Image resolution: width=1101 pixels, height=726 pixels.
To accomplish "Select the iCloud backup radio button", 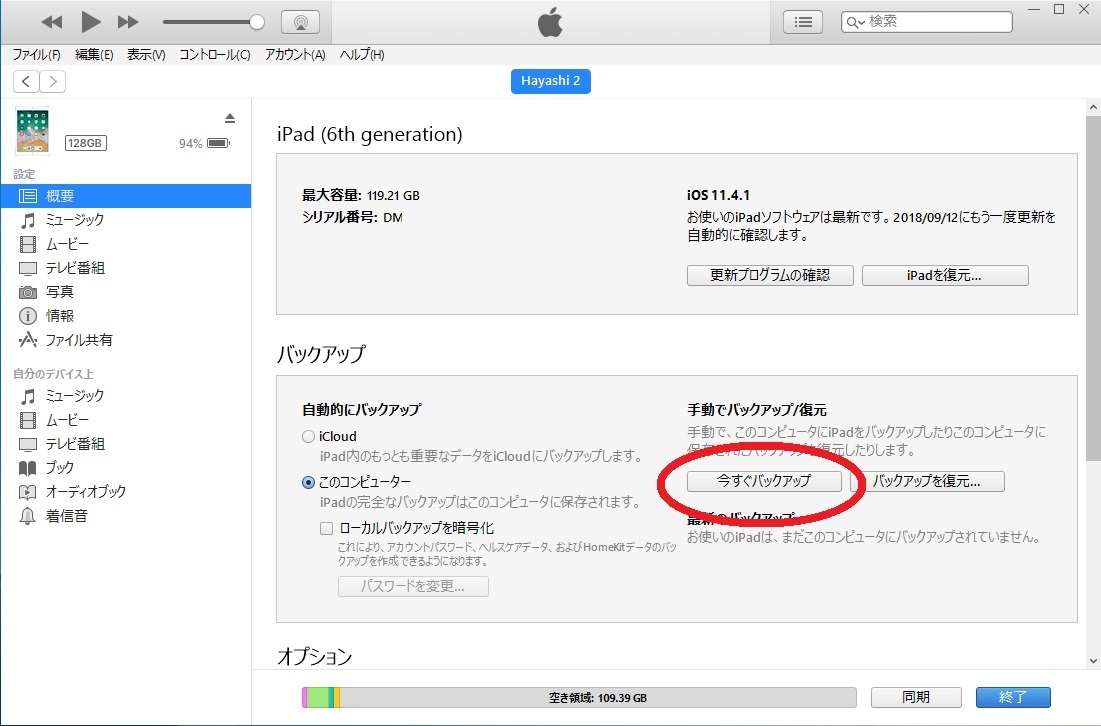I will point(308,437).
